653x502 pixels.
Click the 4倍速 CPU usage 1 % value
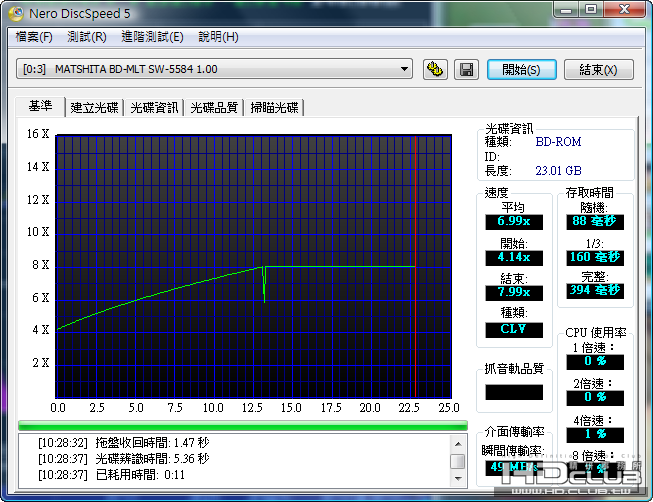[x=595, y=435]
